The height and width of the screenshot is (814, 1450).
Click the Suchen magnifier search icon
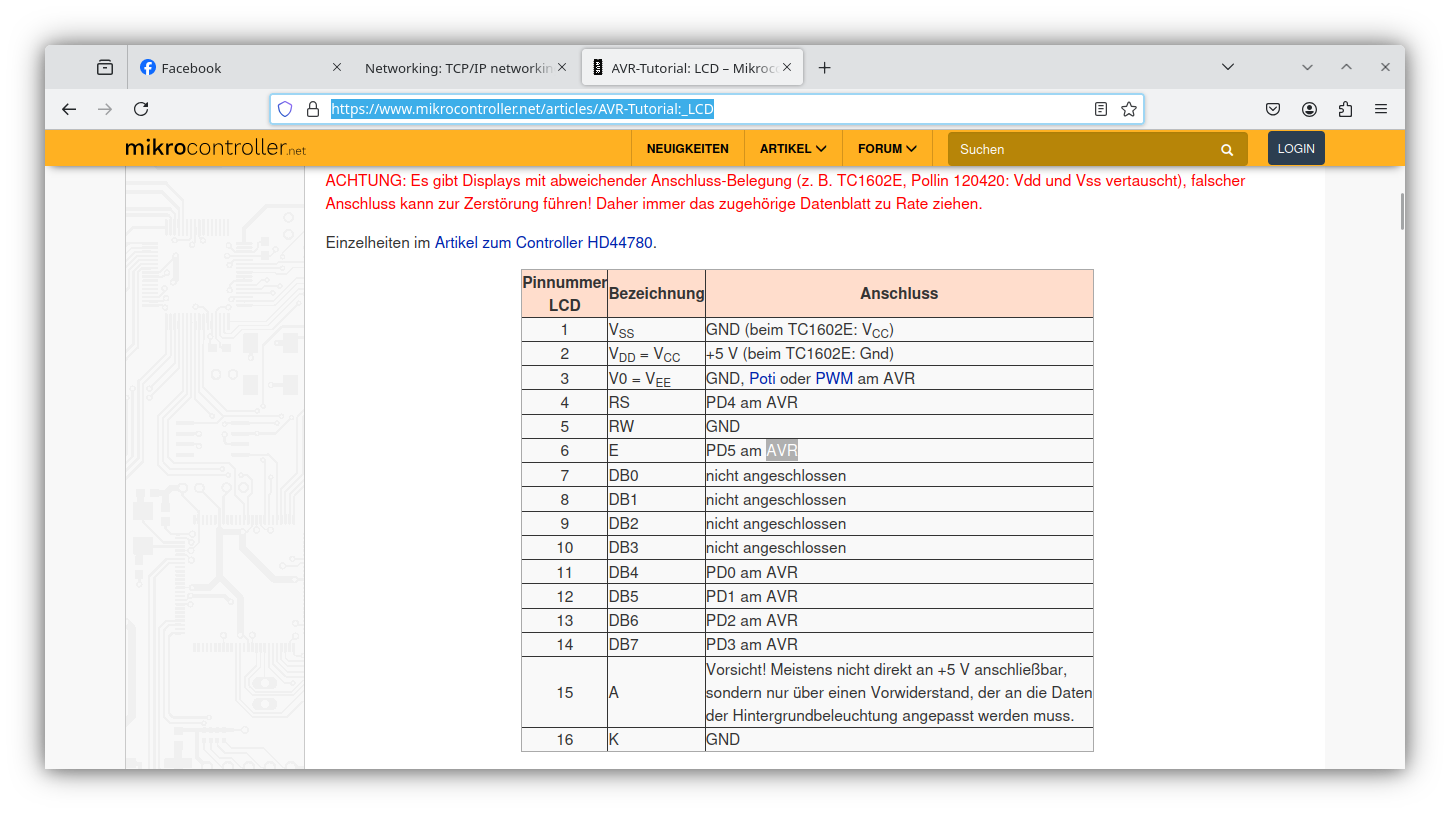tap(1227, 148)
